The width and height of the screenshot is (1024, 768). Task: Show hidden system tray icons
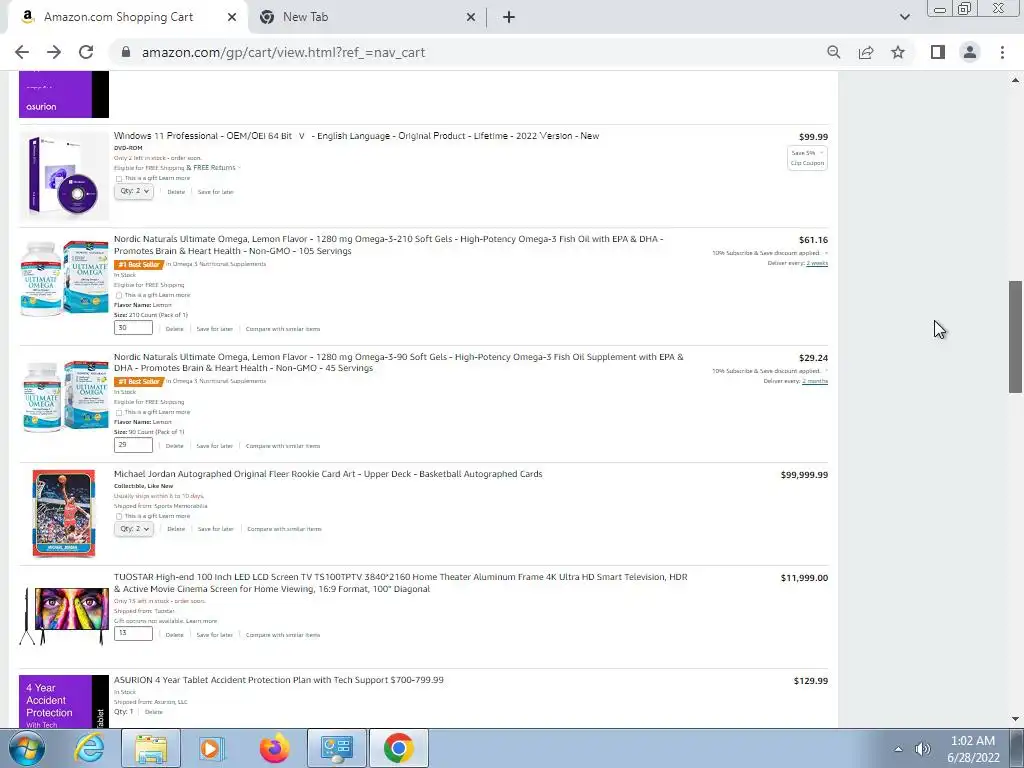tap(899, 749)
